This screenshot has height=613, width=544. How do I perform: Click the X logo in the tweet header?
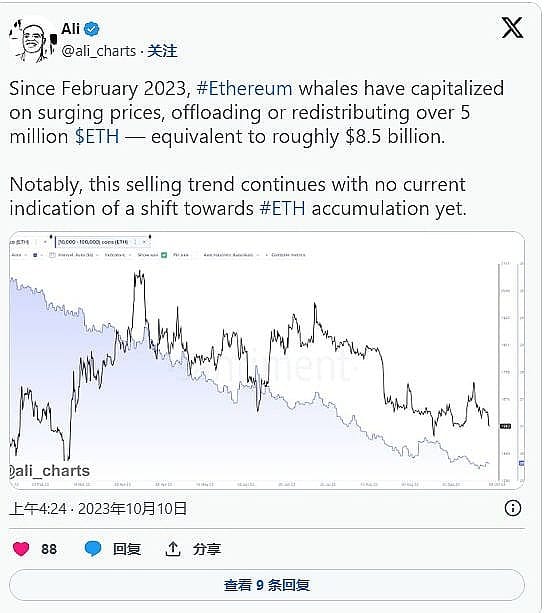click(x=512, y=28)
